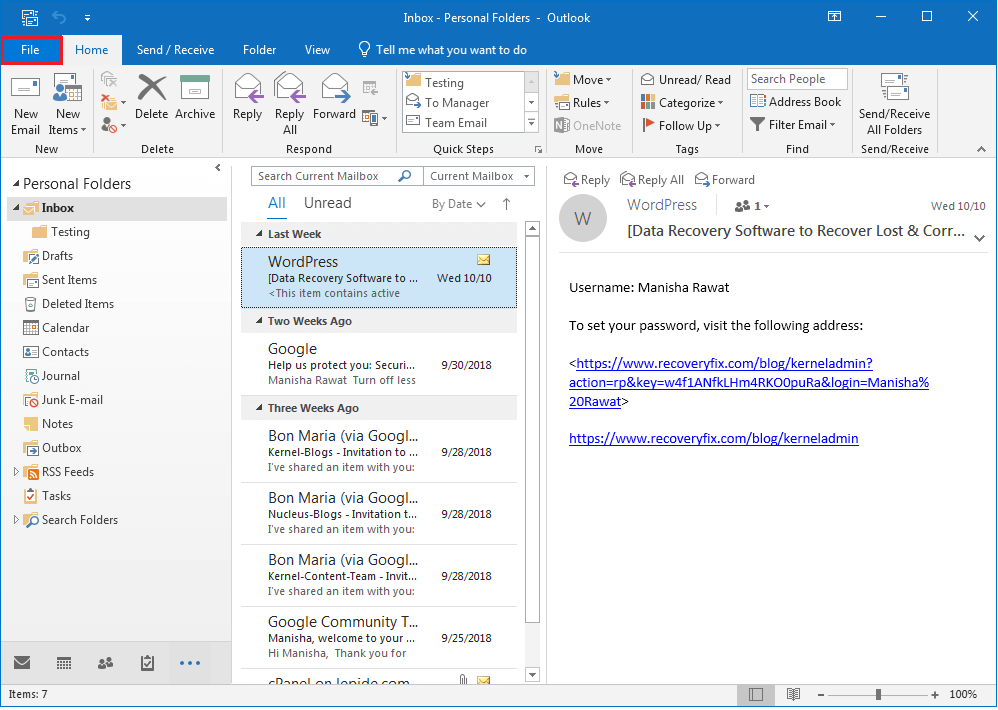Open the Current Mailbox scope dropdown

[x=479, y=176]
